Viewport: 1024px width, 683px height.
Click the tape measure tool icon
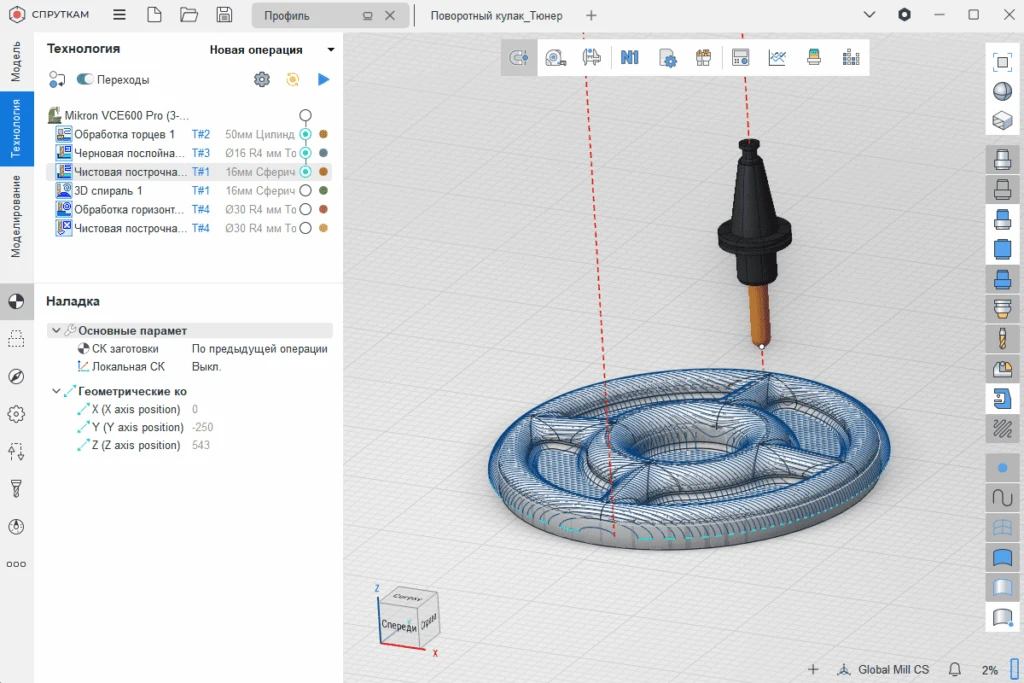pos(555,58)
